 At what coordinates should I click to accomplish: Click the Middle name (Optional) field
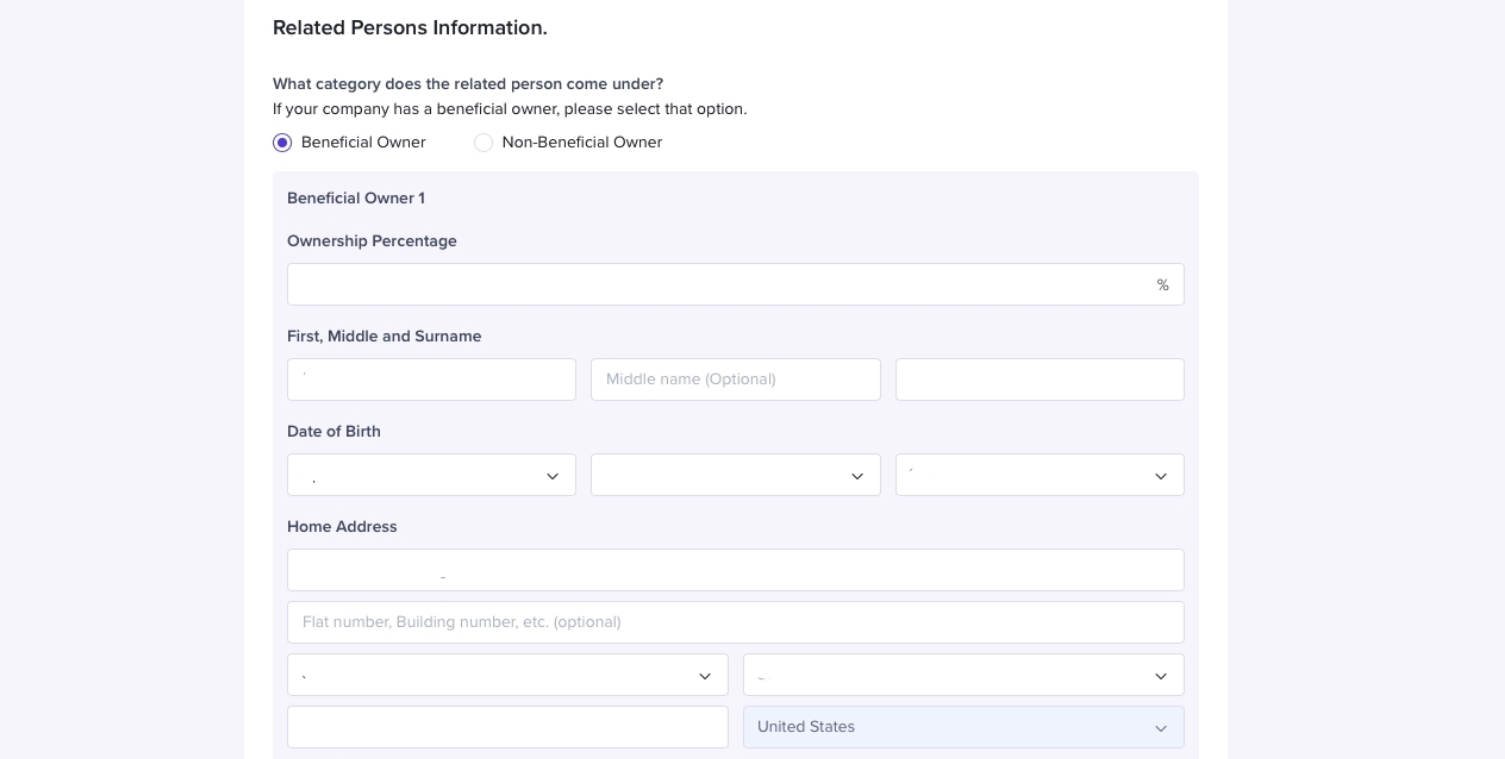735,380
